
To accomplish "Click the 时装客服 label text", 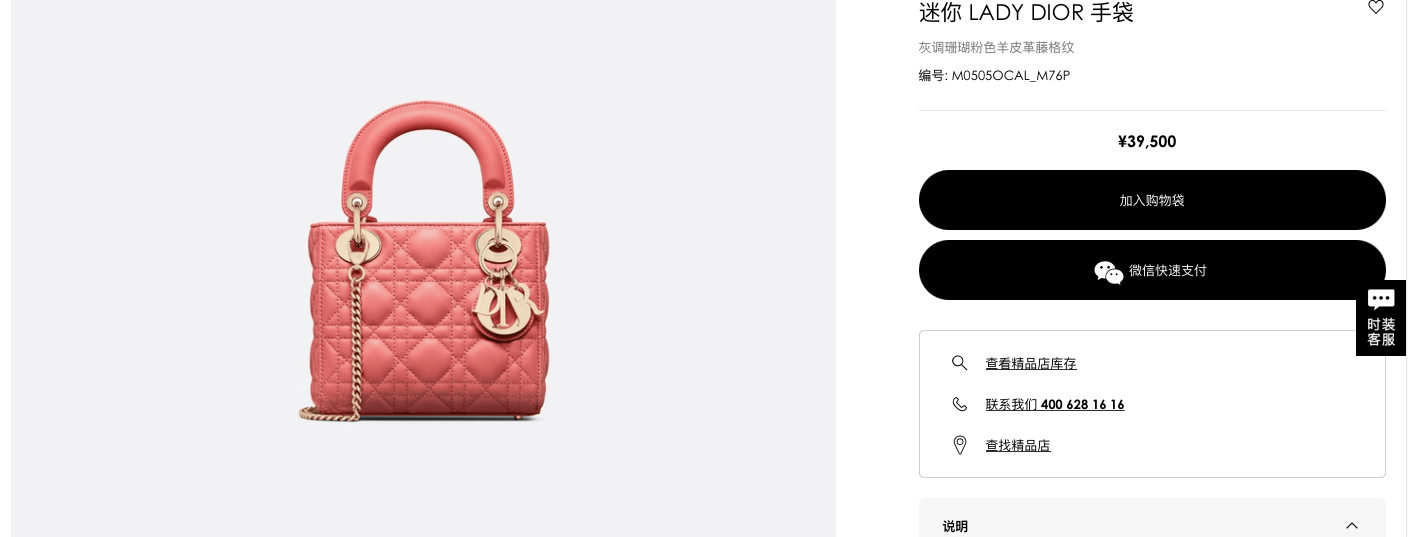I will [1381, 332].
